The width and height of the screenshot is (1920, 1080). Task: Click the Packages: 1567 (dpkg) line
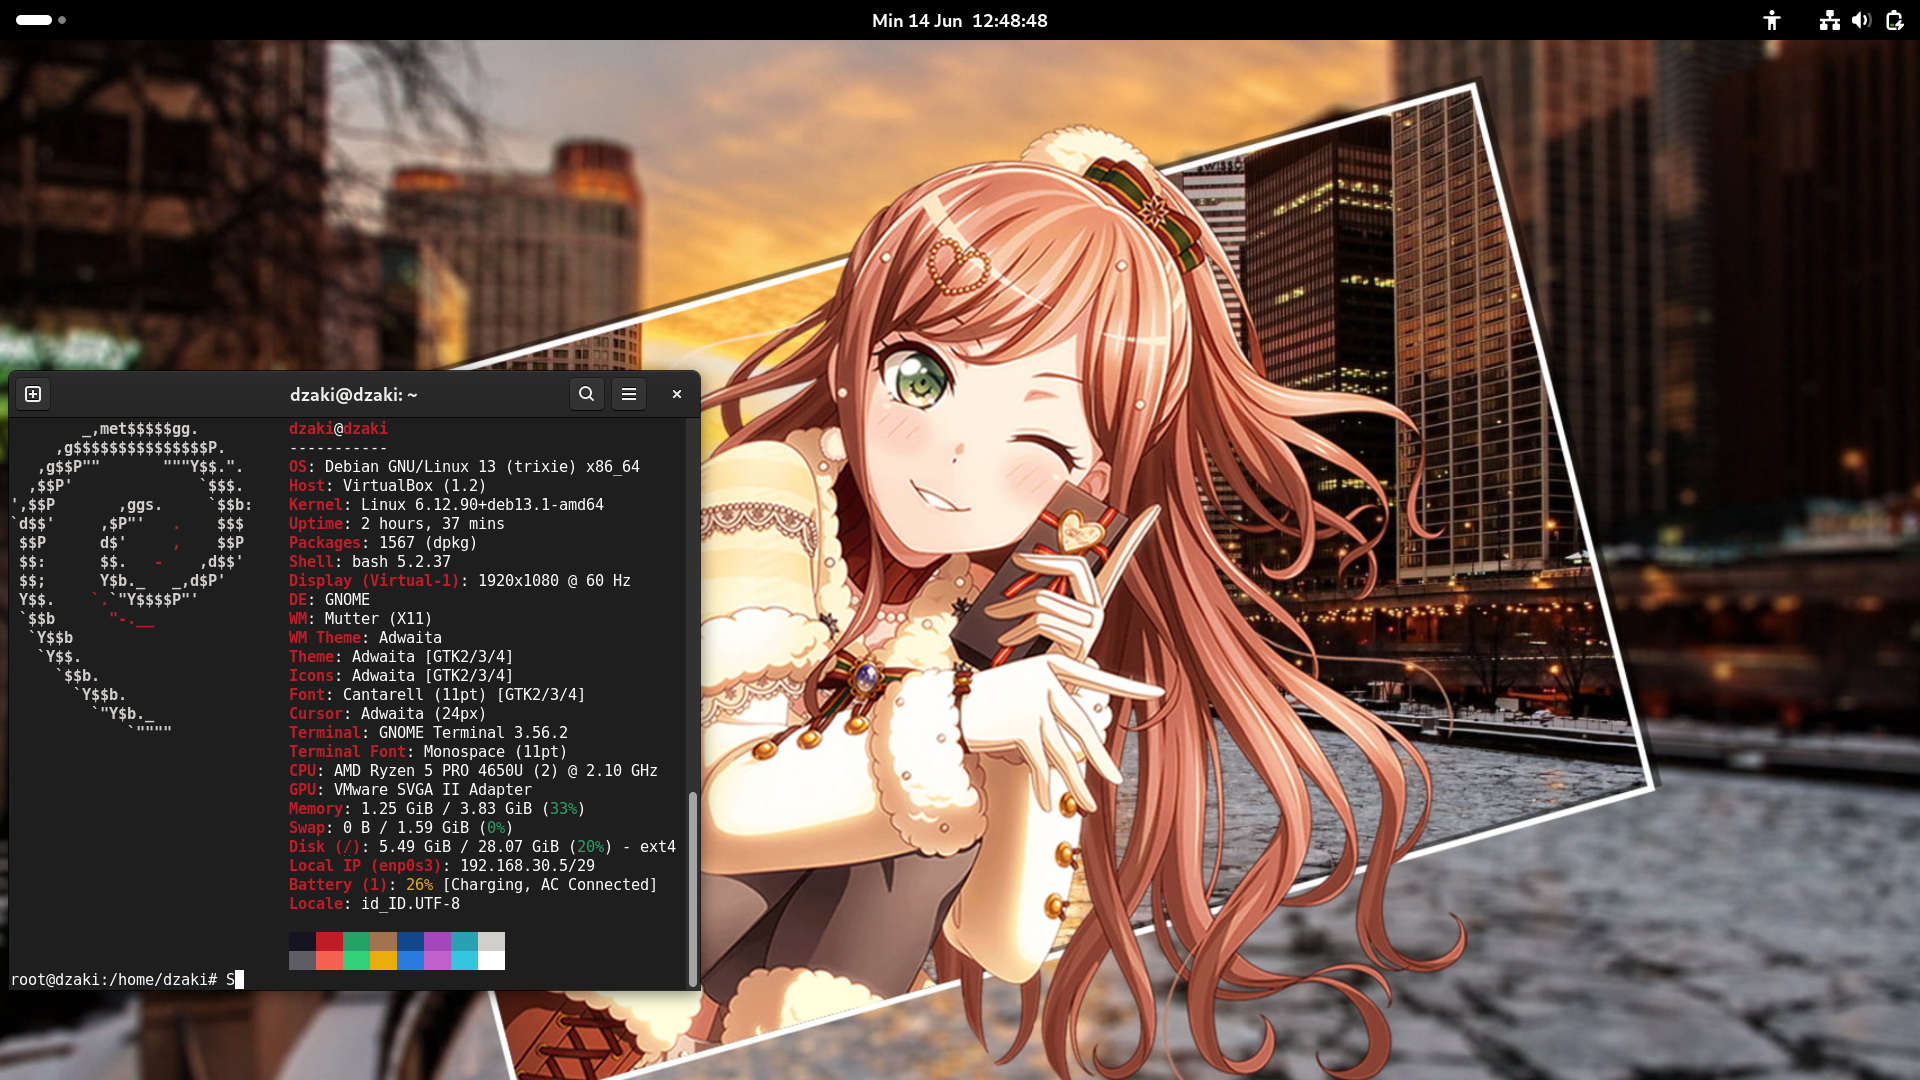tap(383, 543)
